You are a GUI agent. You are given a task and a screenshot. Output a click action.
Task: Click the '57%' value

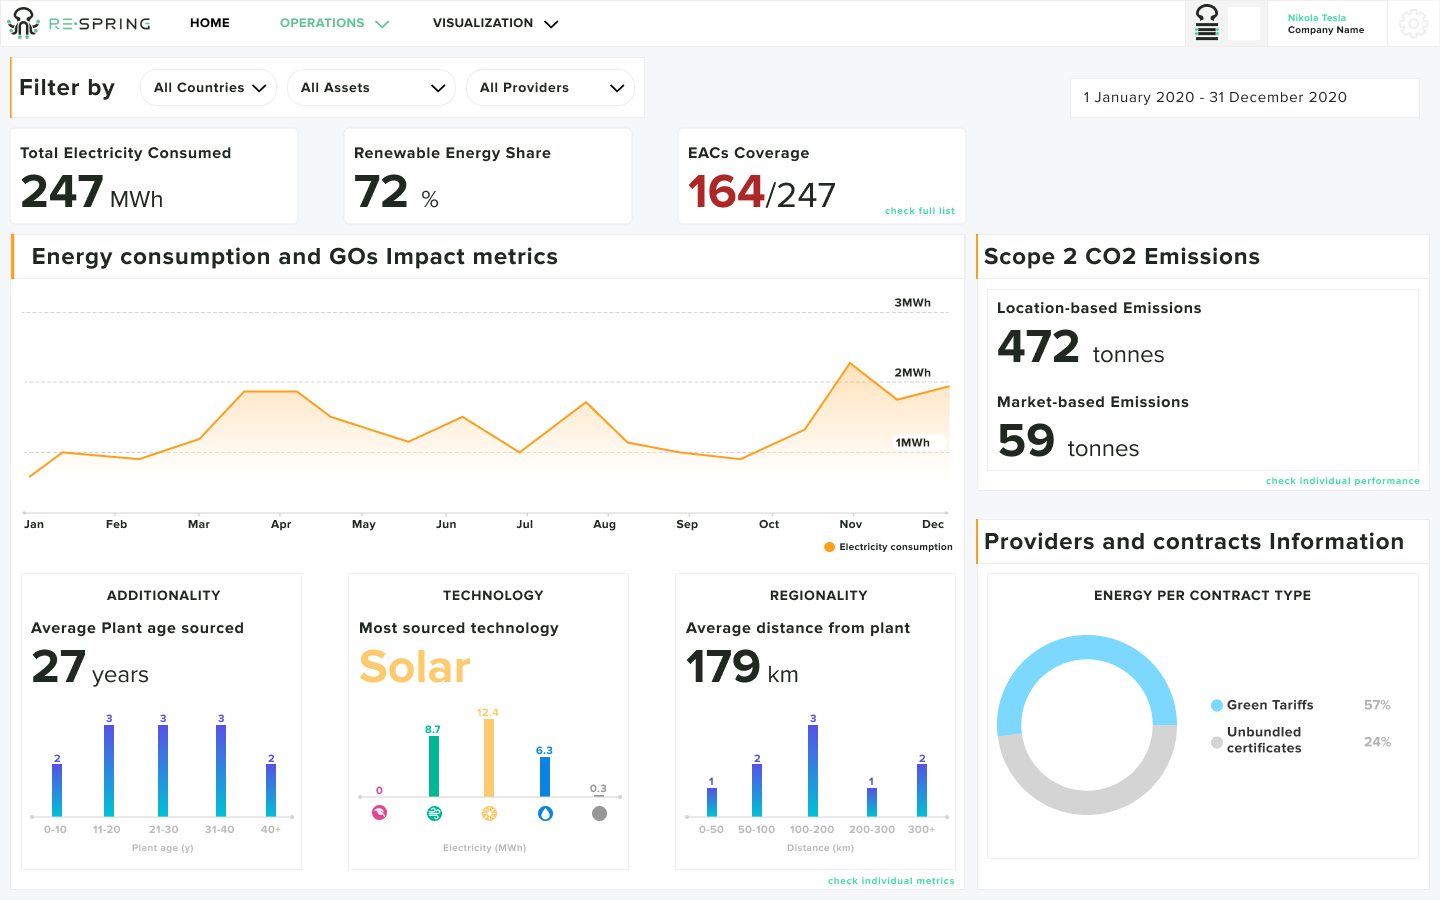[1377, 705]
